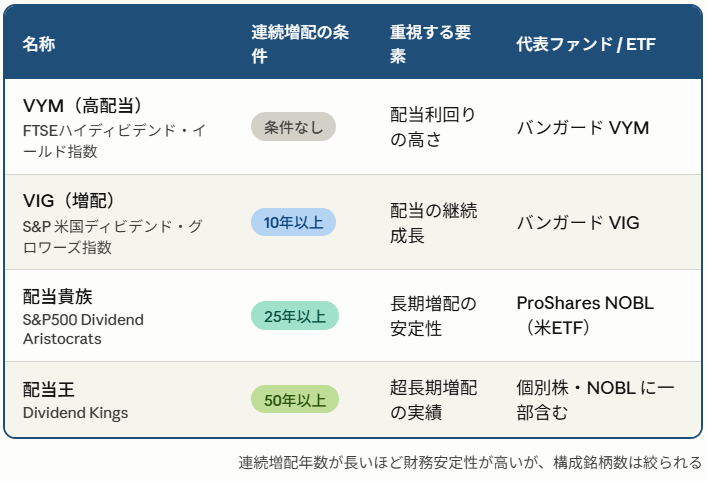Click the FTSEハイディビデンド・イールド指数 subtitle

click(x=114, y=141)
